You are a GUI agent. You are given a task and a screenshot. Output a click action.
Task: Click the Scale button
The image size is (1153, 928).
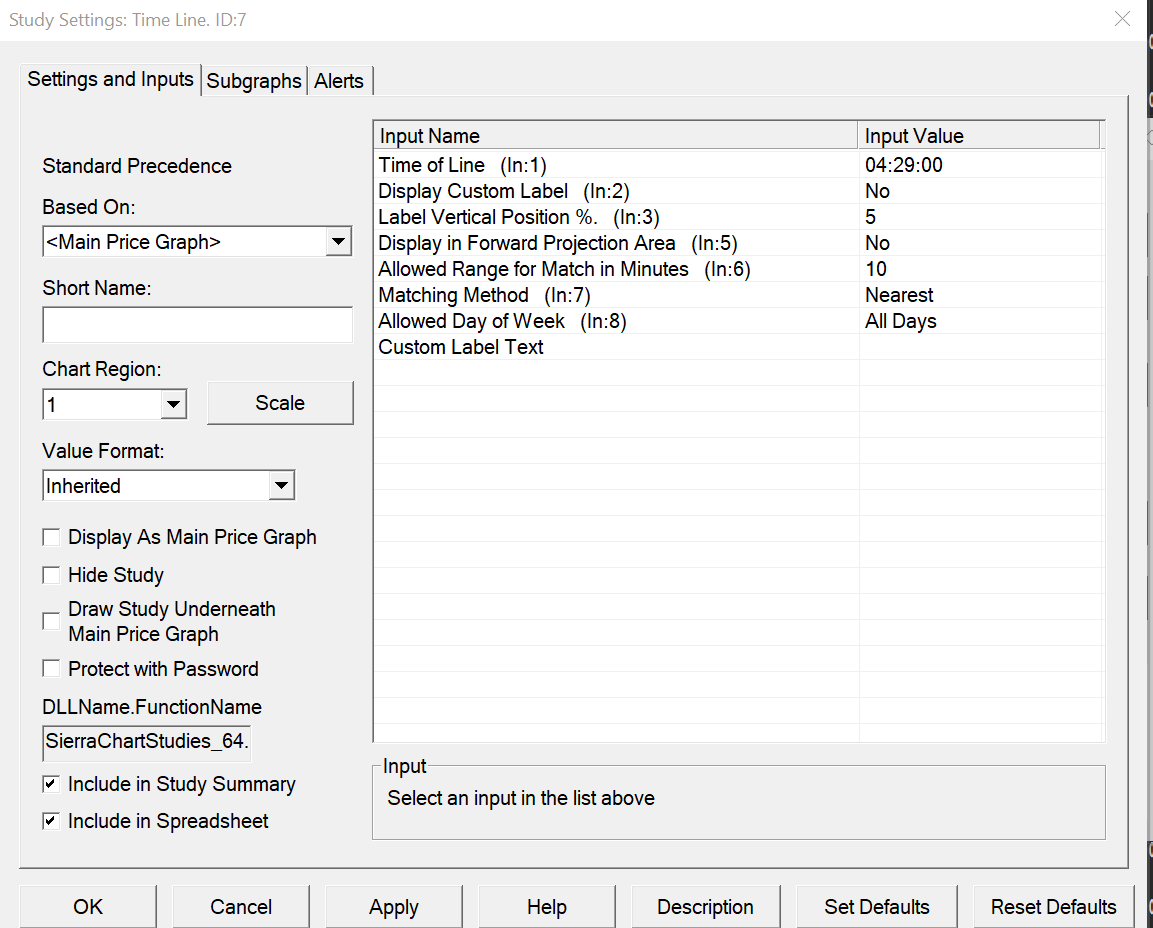tap(280, 403)
